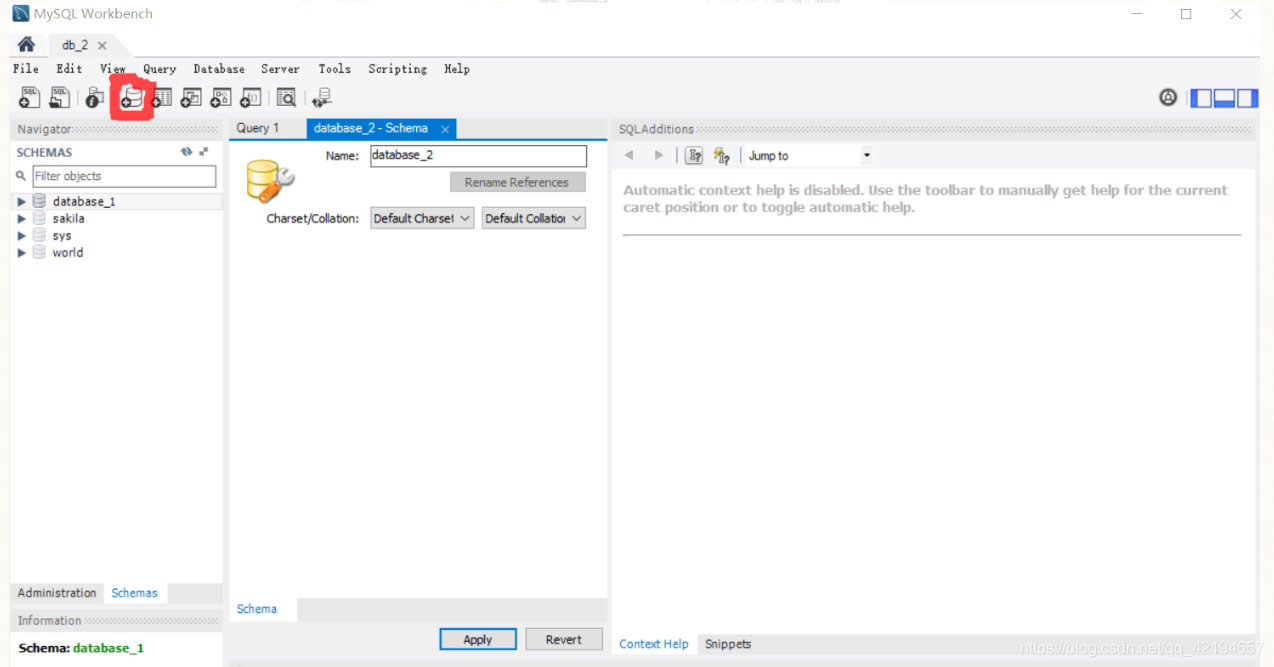Viewport: 1274px width, 667px height.
Task: Toggle the right sidebar panel visibility
Action: coord(1247,97)
